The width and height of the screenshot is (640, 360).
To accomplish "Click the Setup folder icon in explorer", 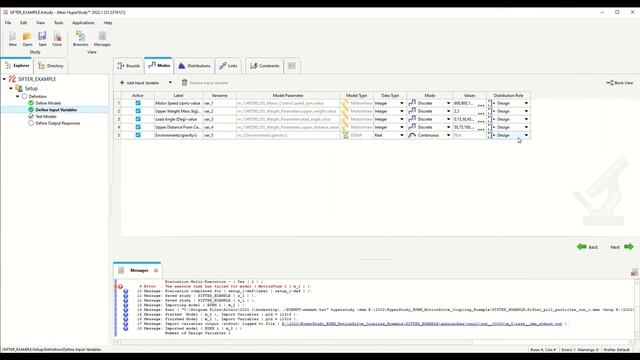I will (x=19, y=88).
